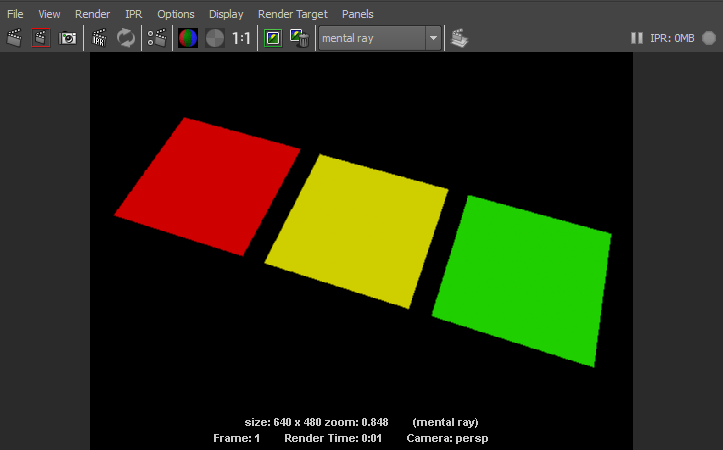Open the View menu
723x450 pixels.
(49, 14)
